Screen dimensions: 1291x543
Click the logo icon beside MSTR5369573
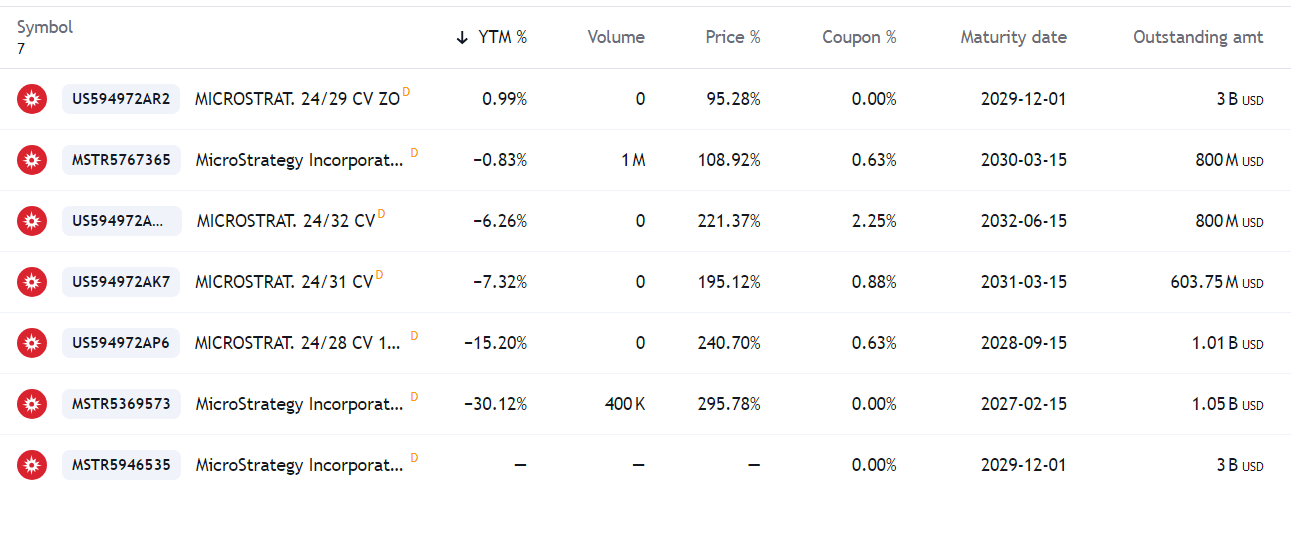(32, 404)
